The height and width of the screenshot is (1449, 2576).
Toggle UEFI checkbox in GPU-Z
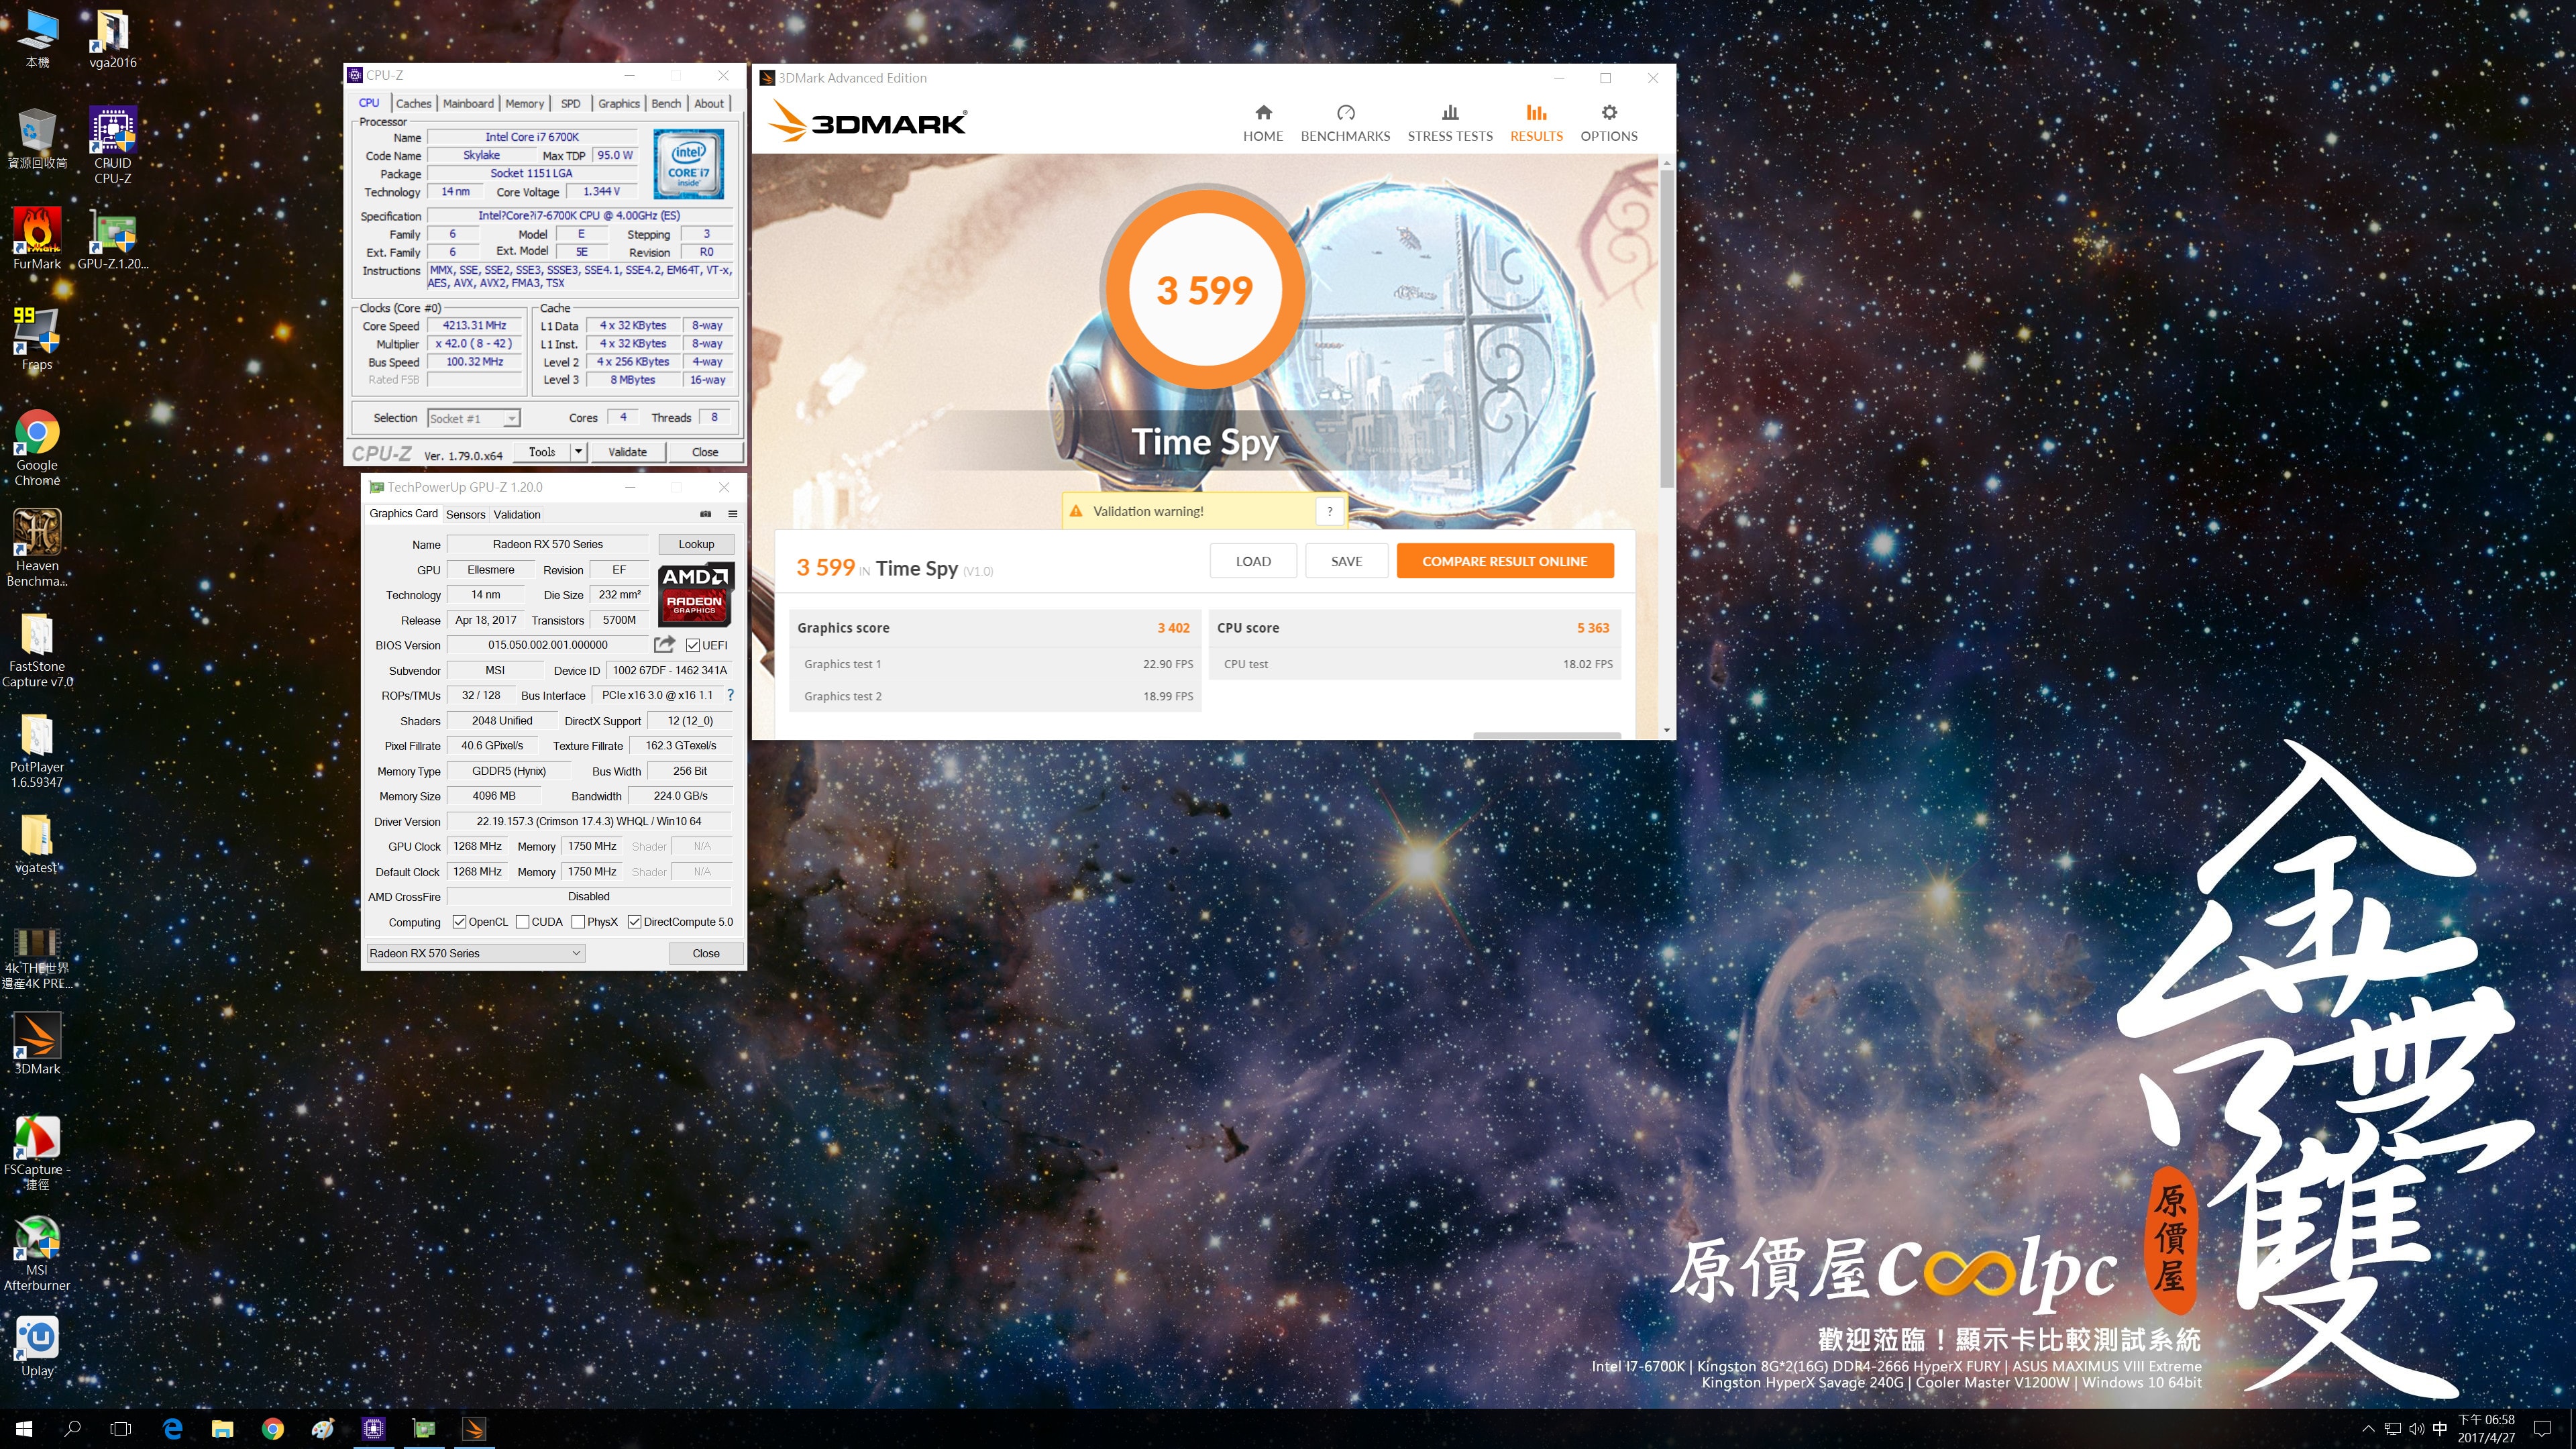pyautogui.click(x=693, y=645)
